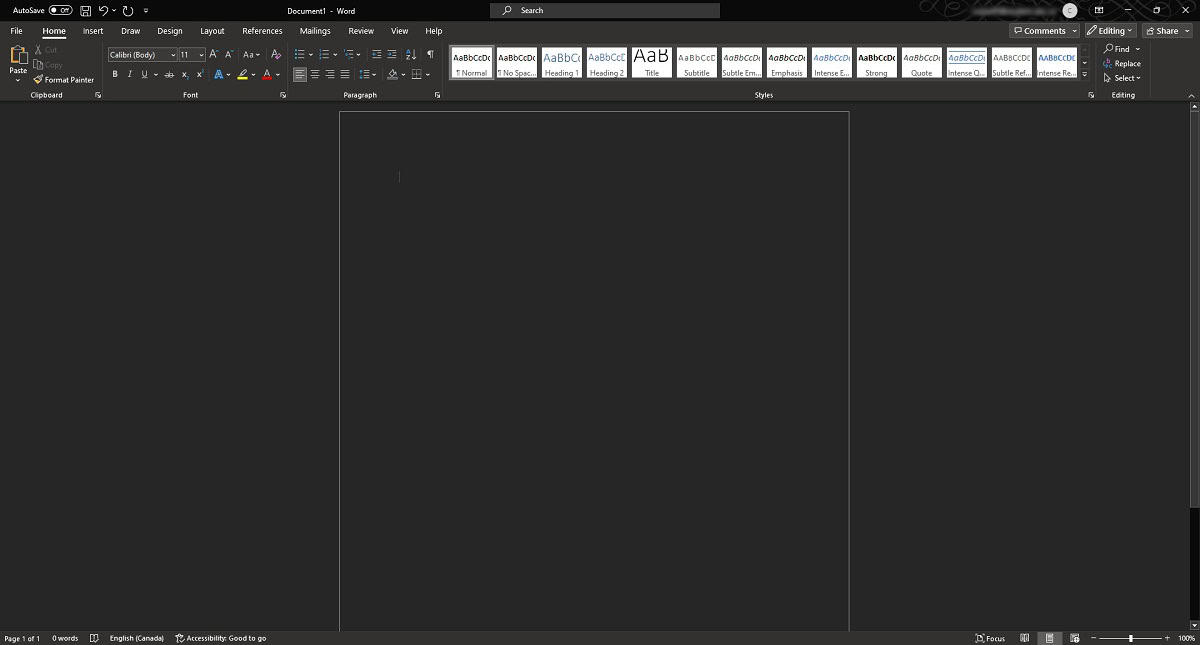Switch to Read Mode view in status bar

pos(1025,638)
